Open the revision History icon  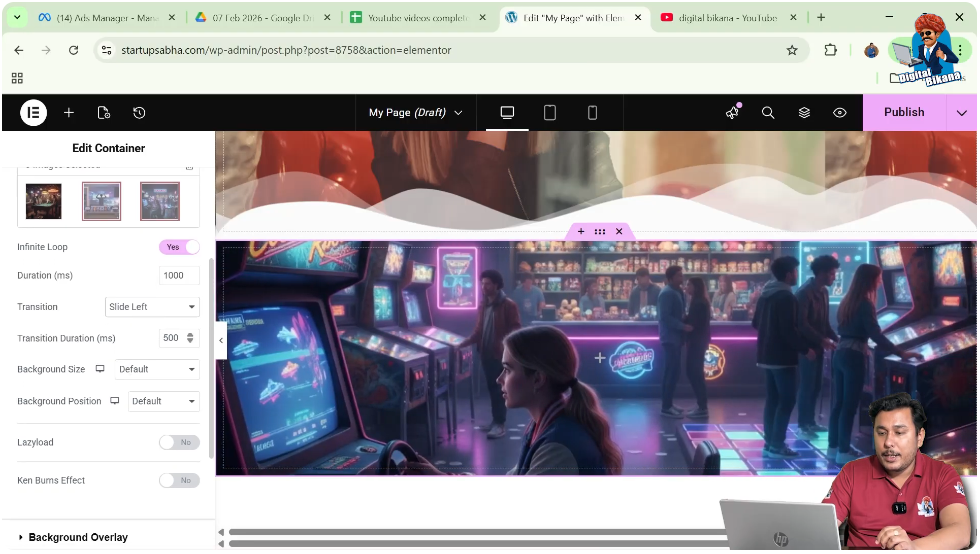(139, 113)
